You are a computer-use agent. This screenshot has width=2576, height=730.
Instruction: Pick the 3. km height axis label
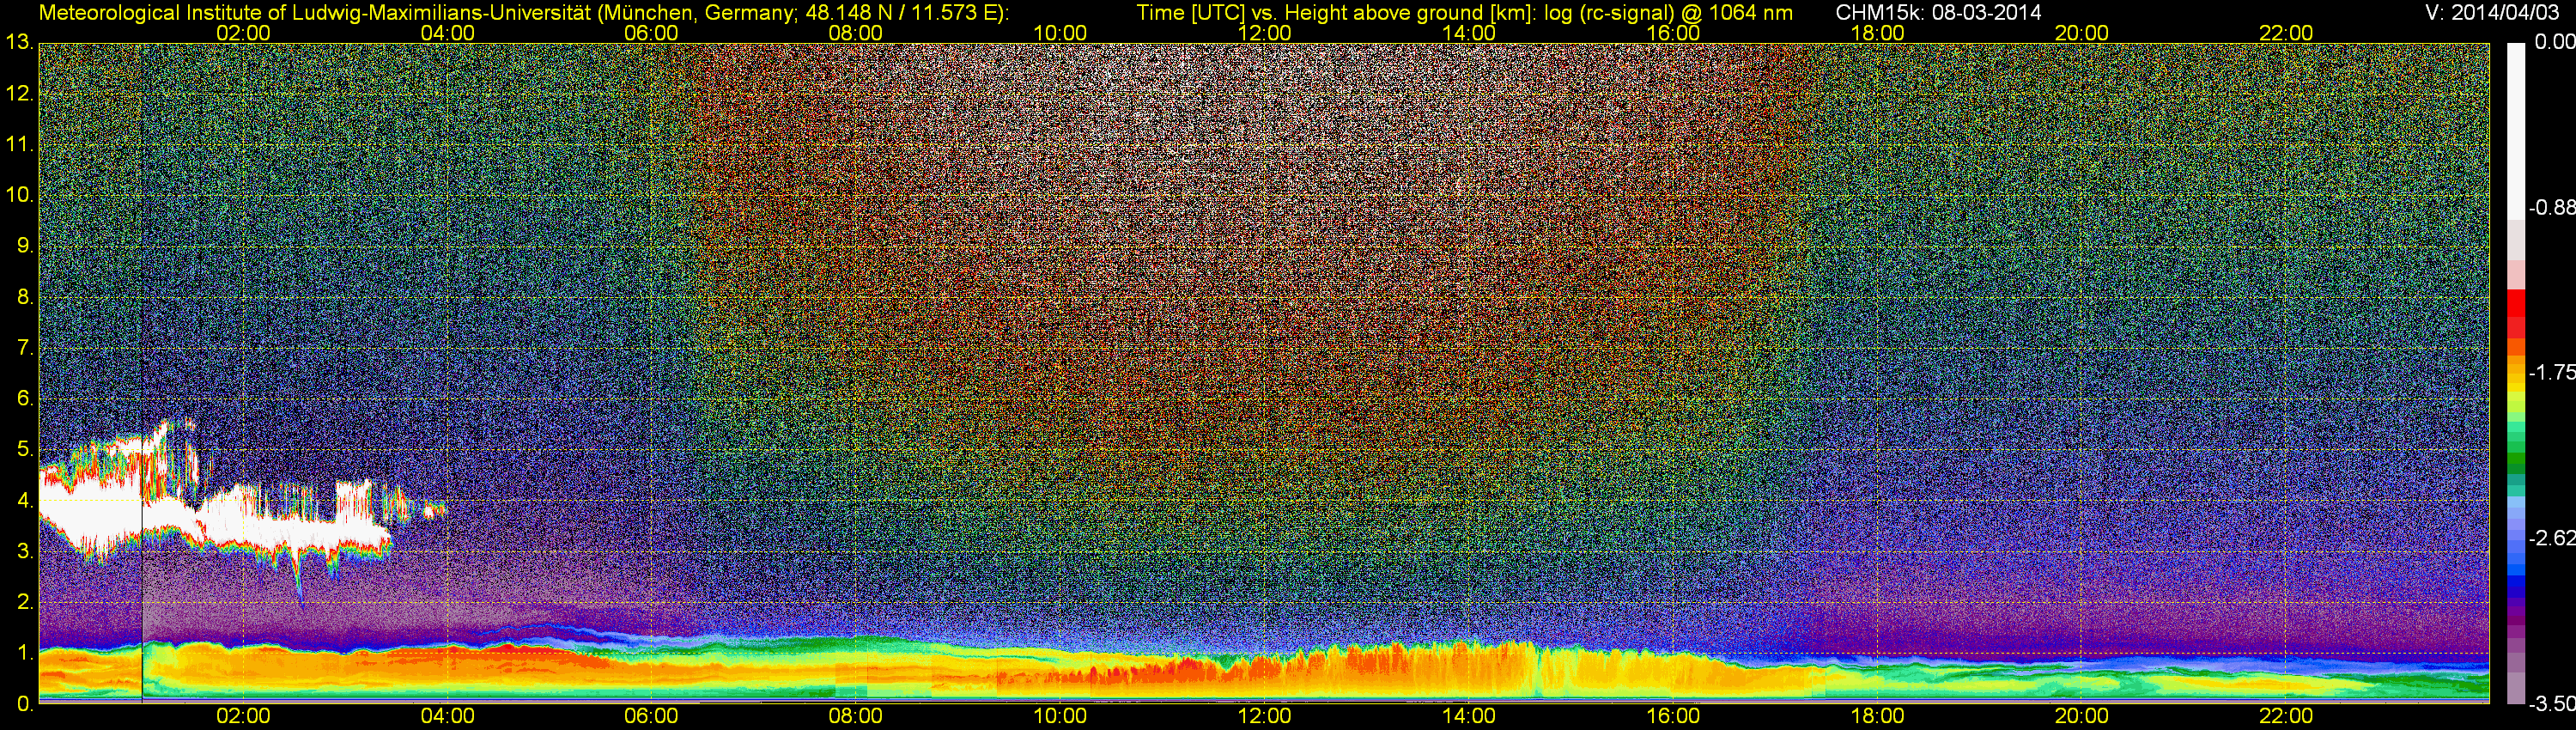tap(26, 551)
